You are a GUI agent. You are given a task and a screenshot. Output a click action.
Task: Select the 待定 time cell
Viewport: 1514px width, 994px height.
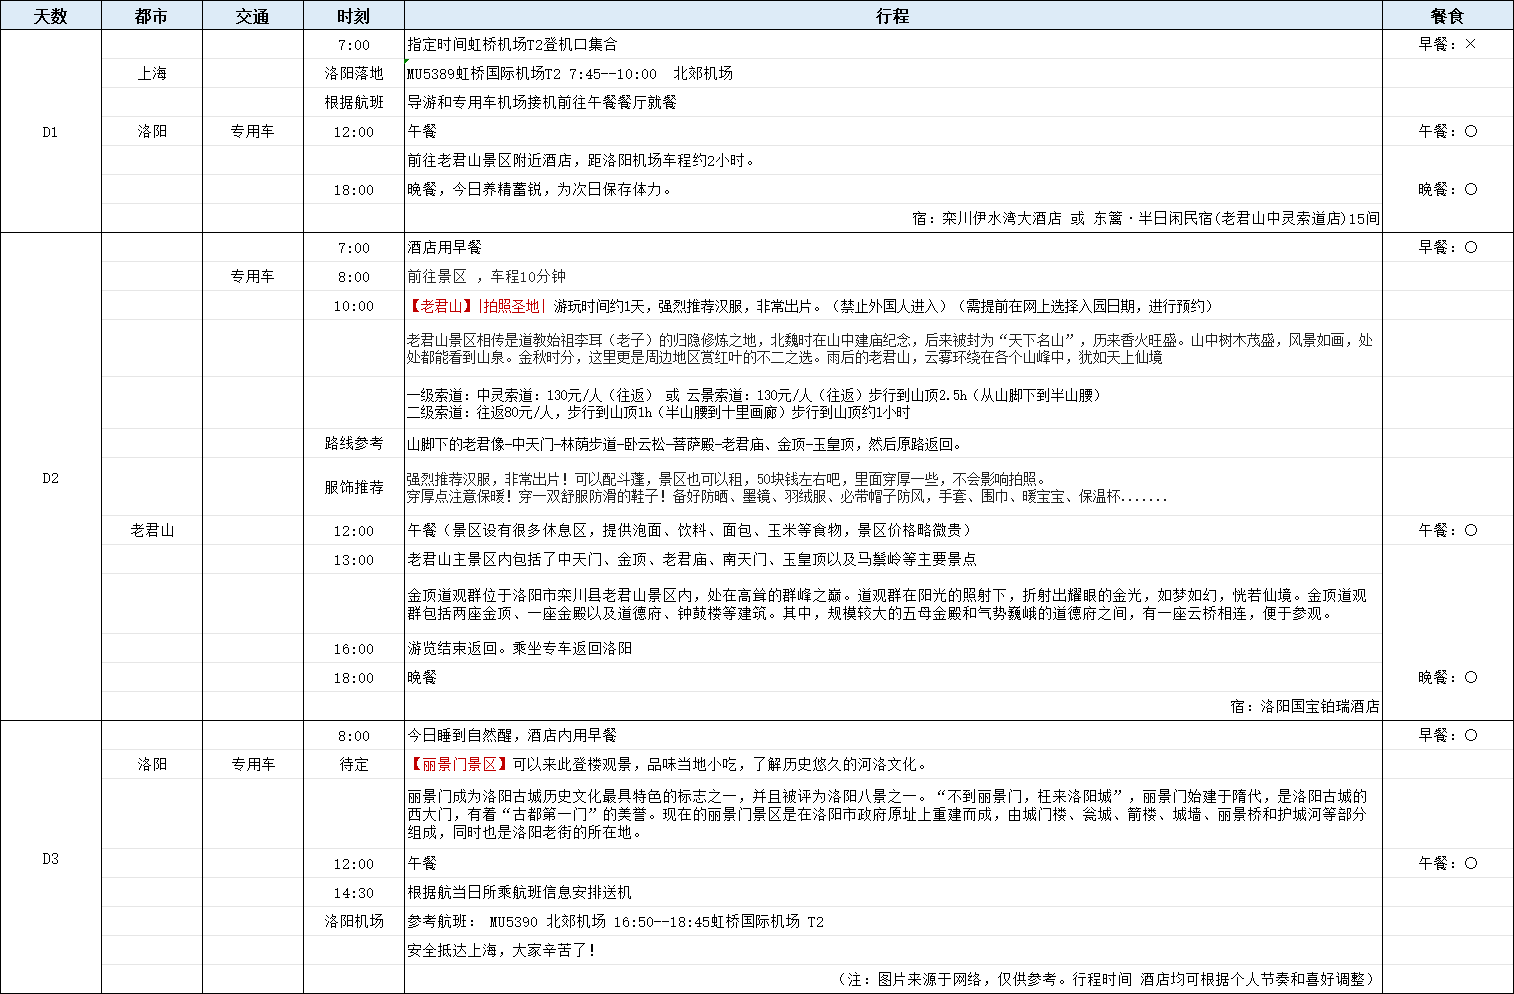[x=353, y=764]
